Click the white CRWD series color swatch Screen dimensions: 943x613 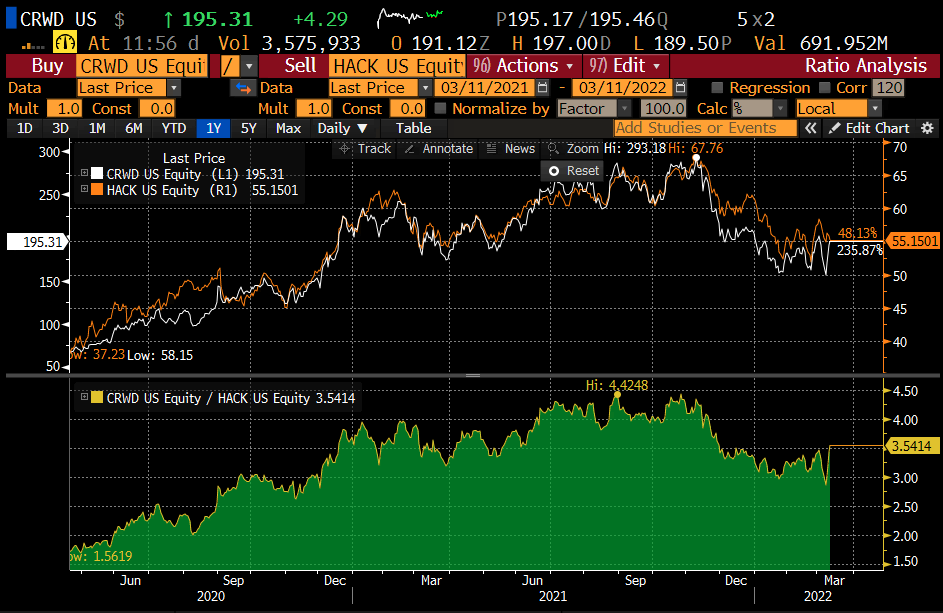coord(97,174)
